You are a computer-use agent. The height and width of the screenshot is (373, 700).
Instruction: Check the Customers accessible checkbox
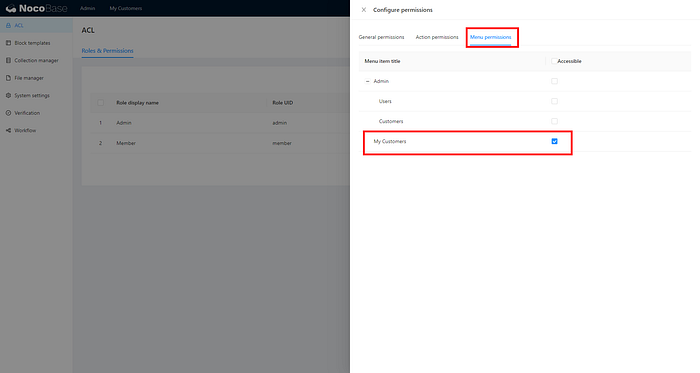pos(554,121)
